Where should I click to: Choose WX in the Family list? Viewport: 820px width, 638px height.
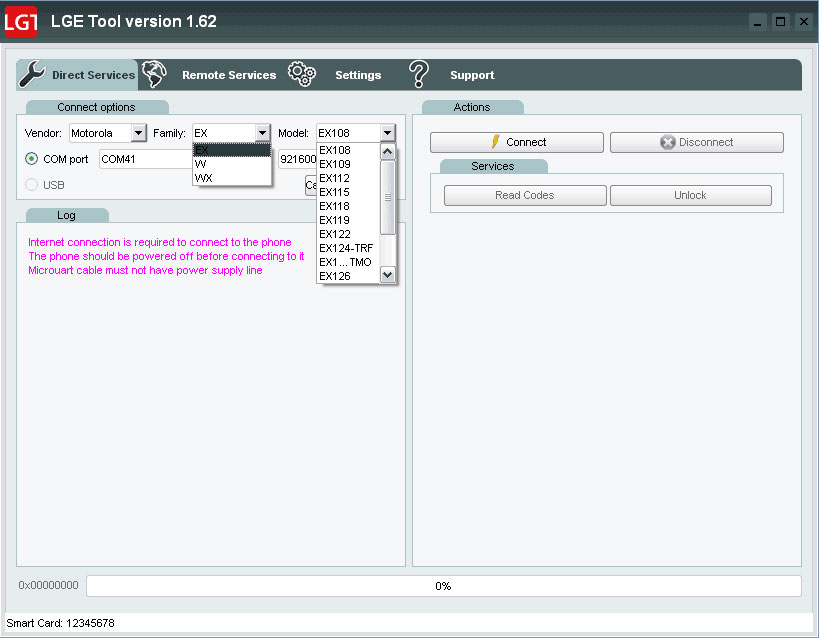click(232, 178)
